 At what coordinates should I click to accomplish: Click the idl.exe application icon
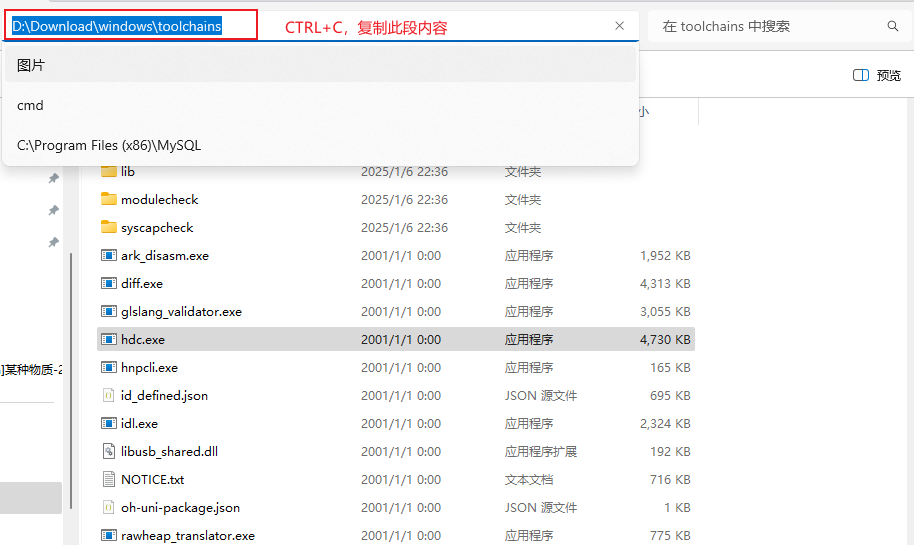tap(108, 423)
